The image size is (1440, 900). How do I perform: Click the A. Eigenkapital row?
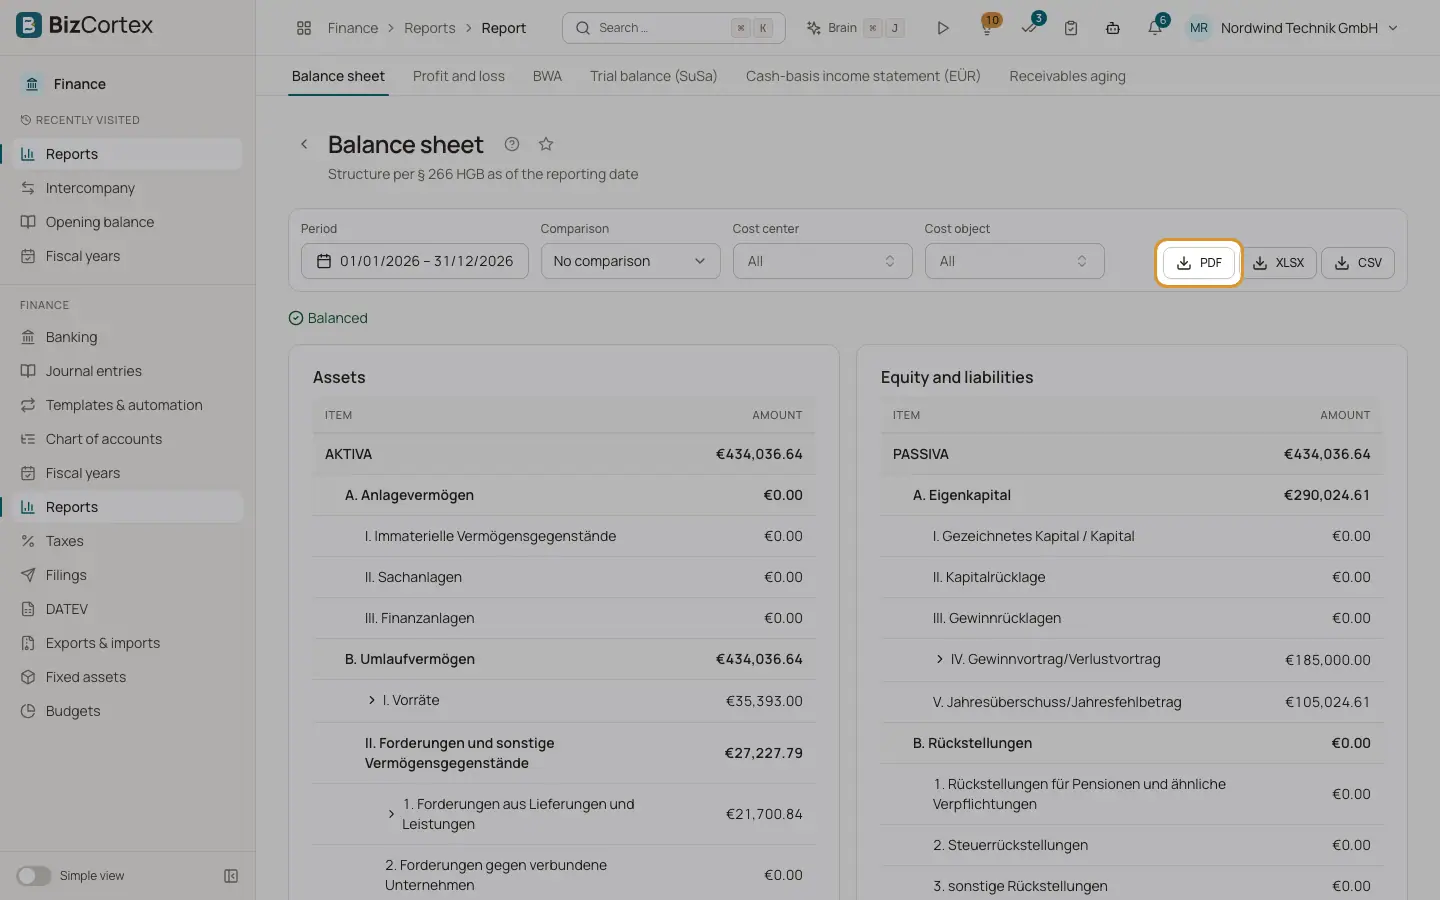(1132, 495)
